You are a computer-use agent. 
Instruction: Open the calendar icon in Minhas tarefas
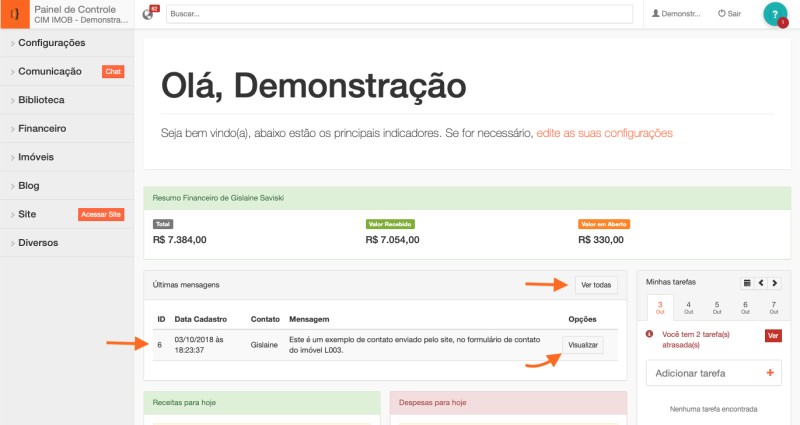[746, 283]
